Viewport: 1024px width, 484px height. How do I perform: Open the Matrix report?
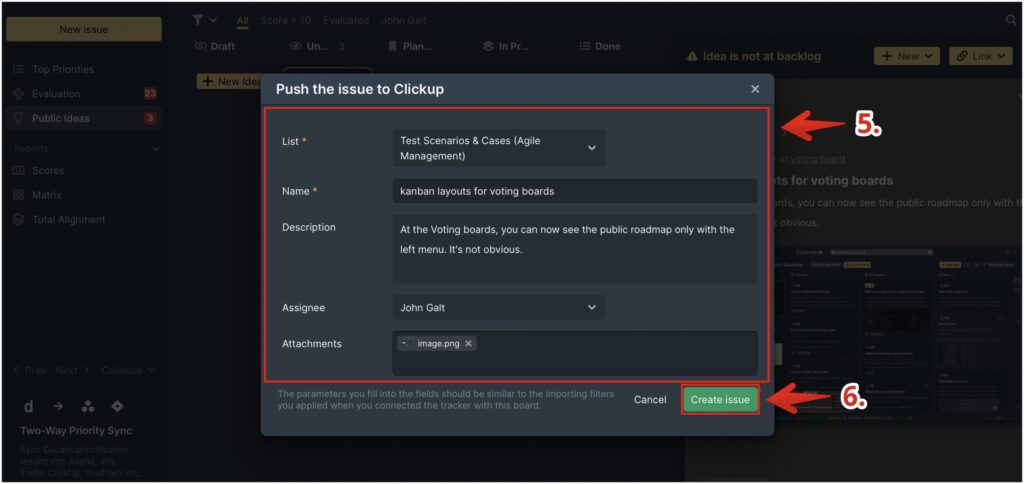pos(46,195)
